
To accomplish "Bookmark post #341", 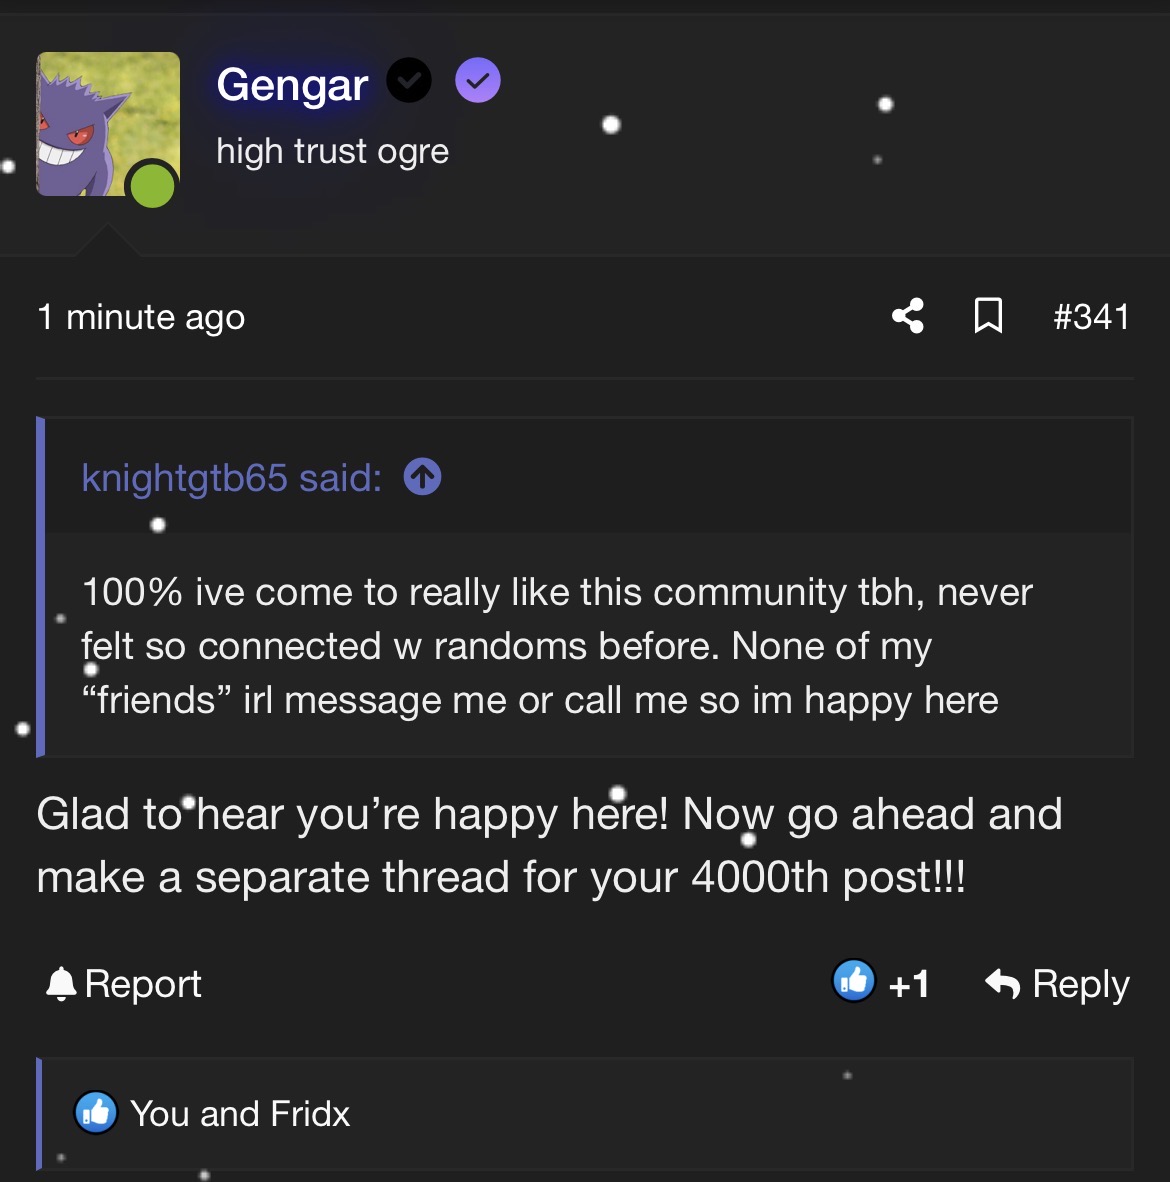I will [x=988, y=316].
